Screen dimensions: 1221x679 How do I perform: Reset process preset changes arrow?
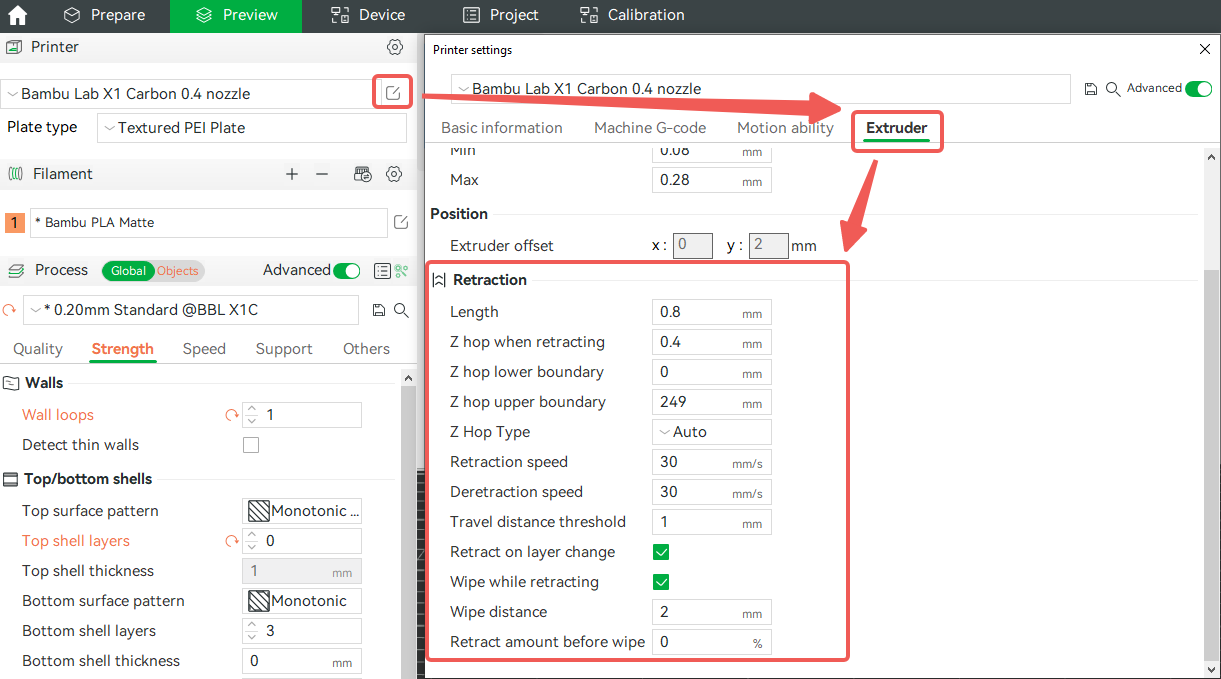click(10, 311)
